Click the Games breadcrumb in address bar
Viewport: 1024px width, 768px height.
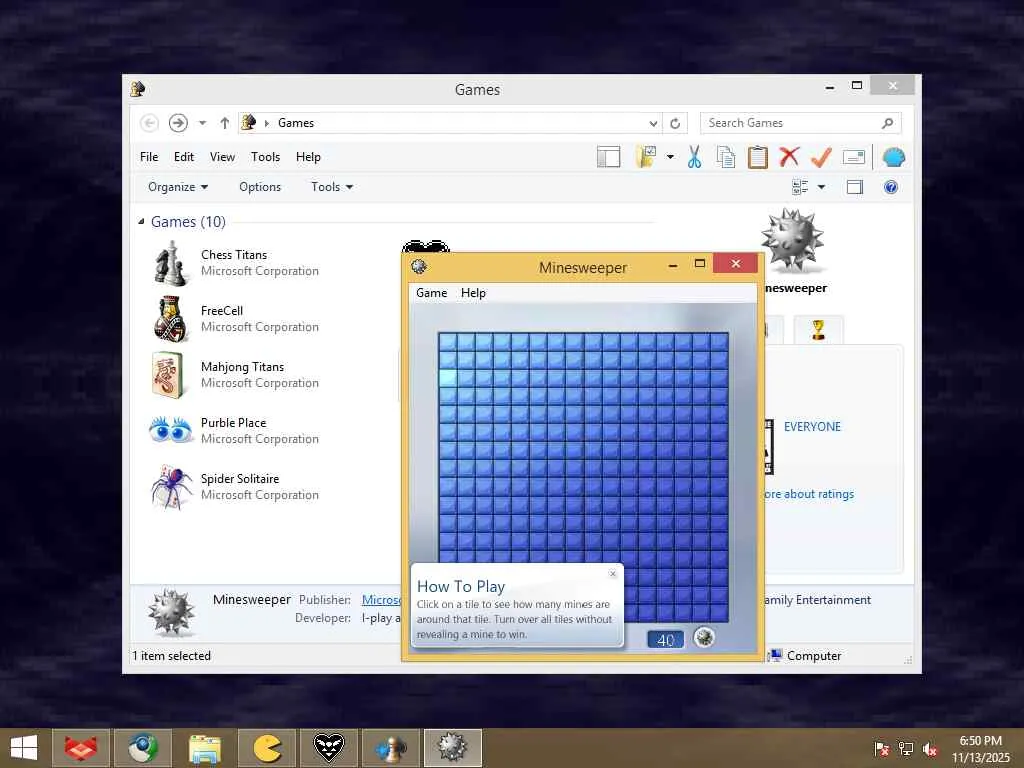tap(296, 123)
